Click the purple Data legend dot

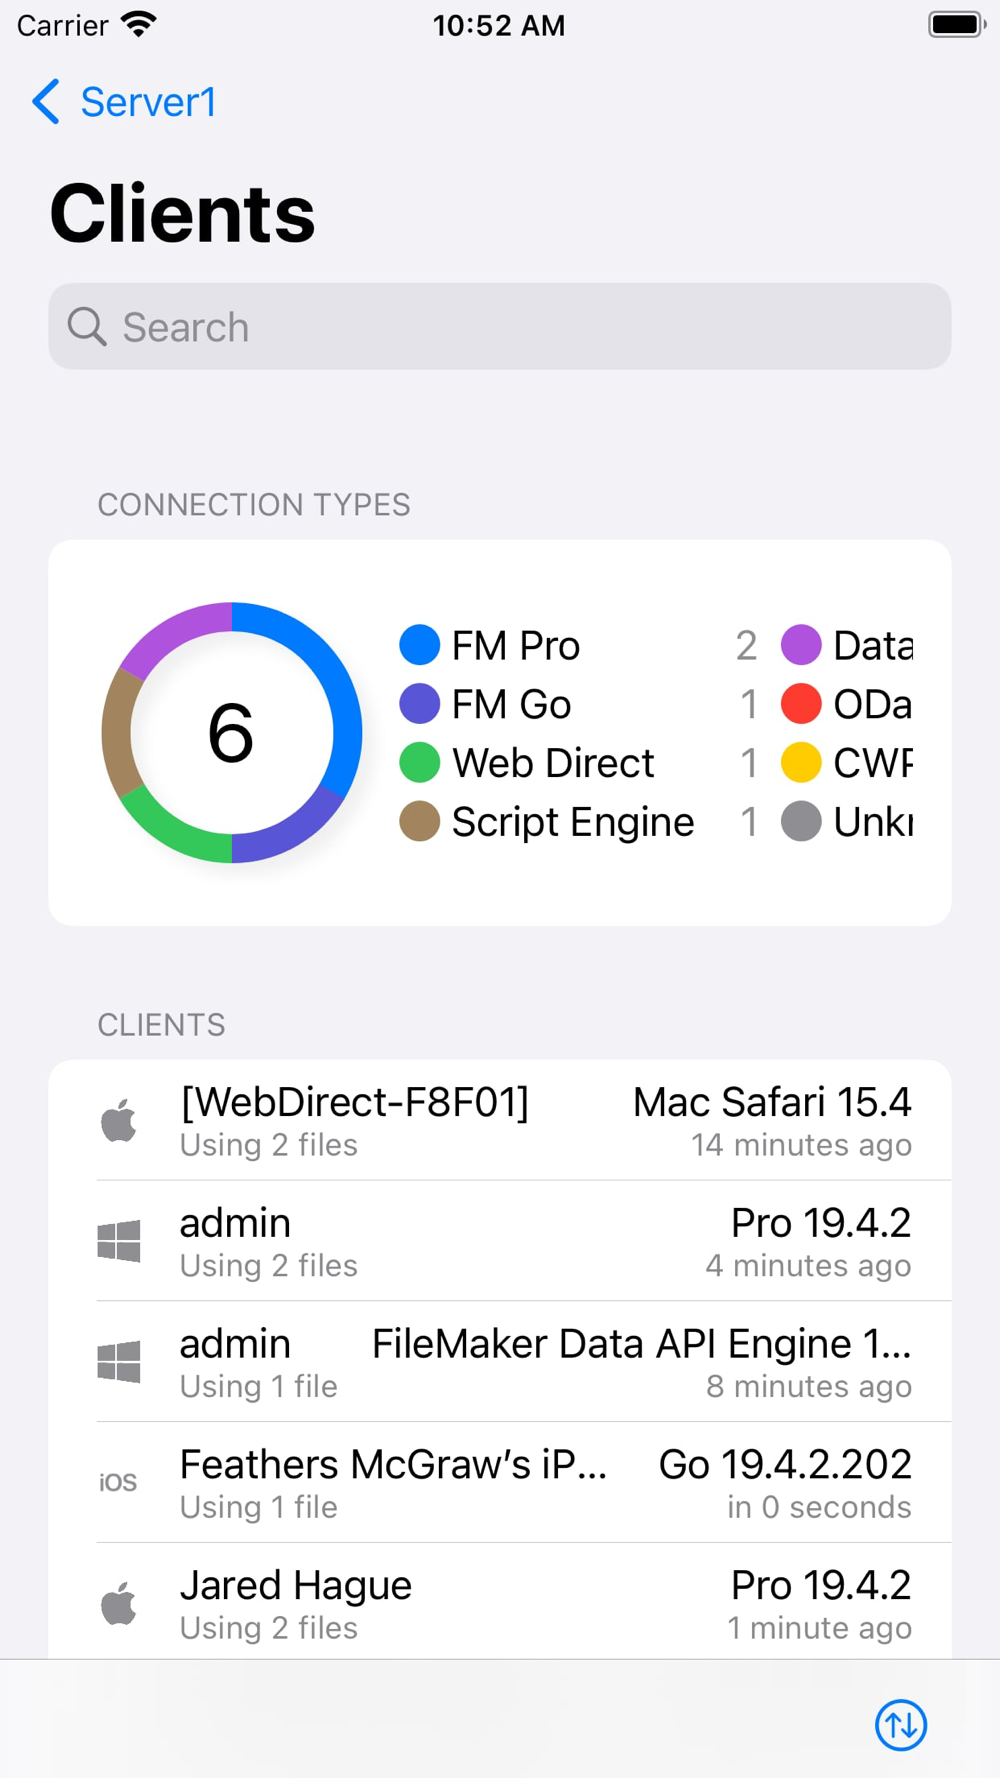tap(801, 645)
